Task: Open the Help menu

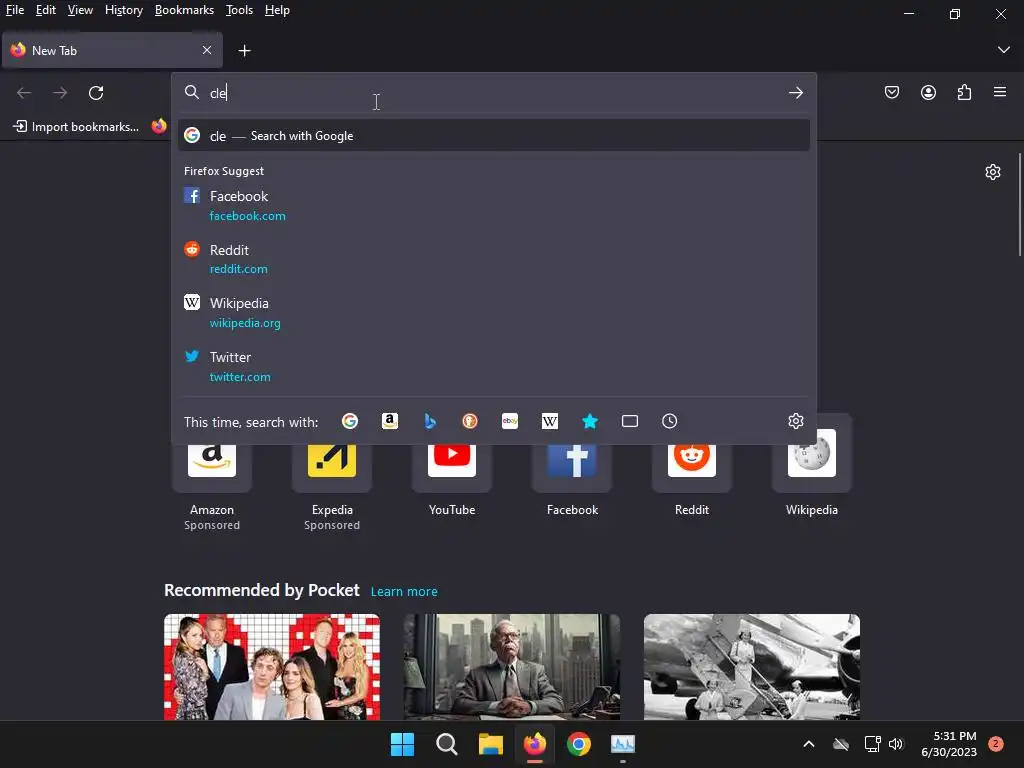Action: pos(277,10)
